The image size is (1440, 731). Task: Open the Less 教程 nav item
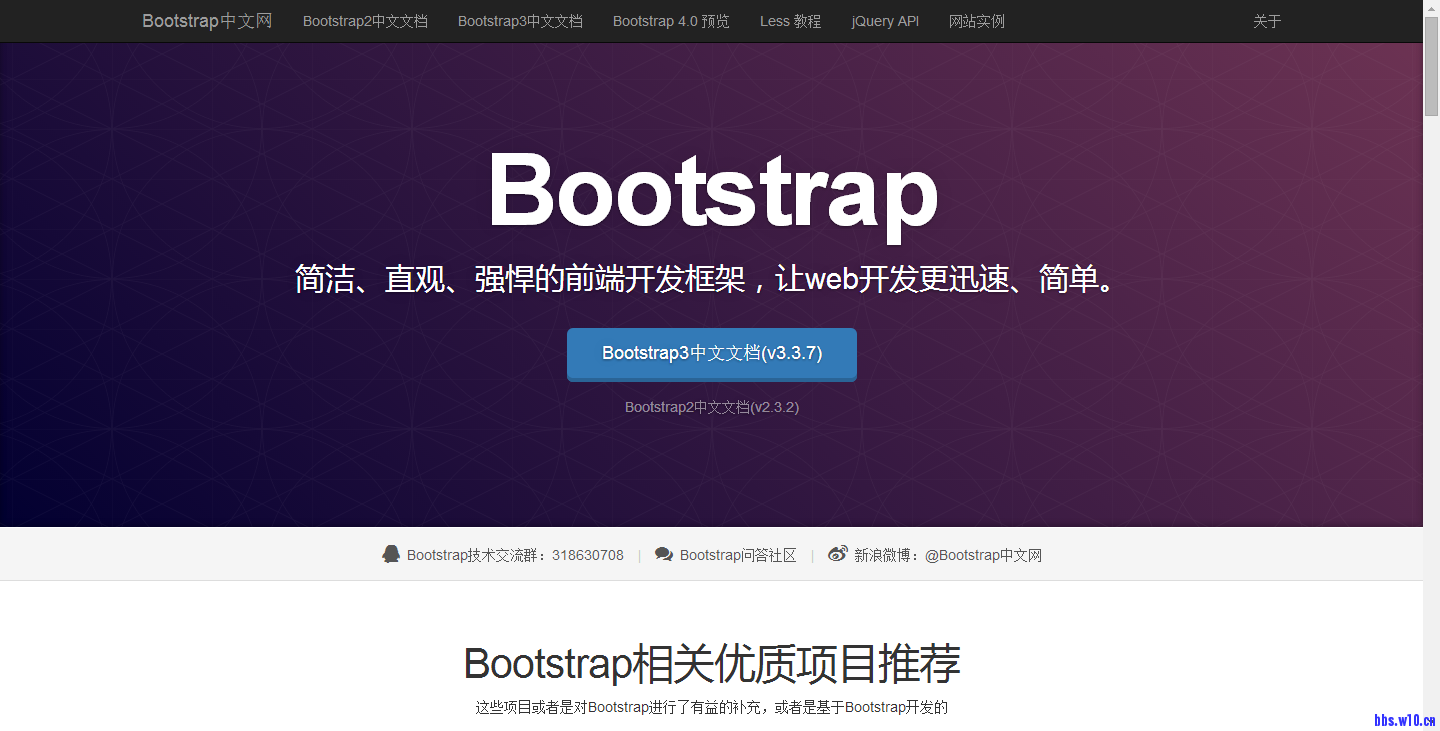click(x=790, y=21)
